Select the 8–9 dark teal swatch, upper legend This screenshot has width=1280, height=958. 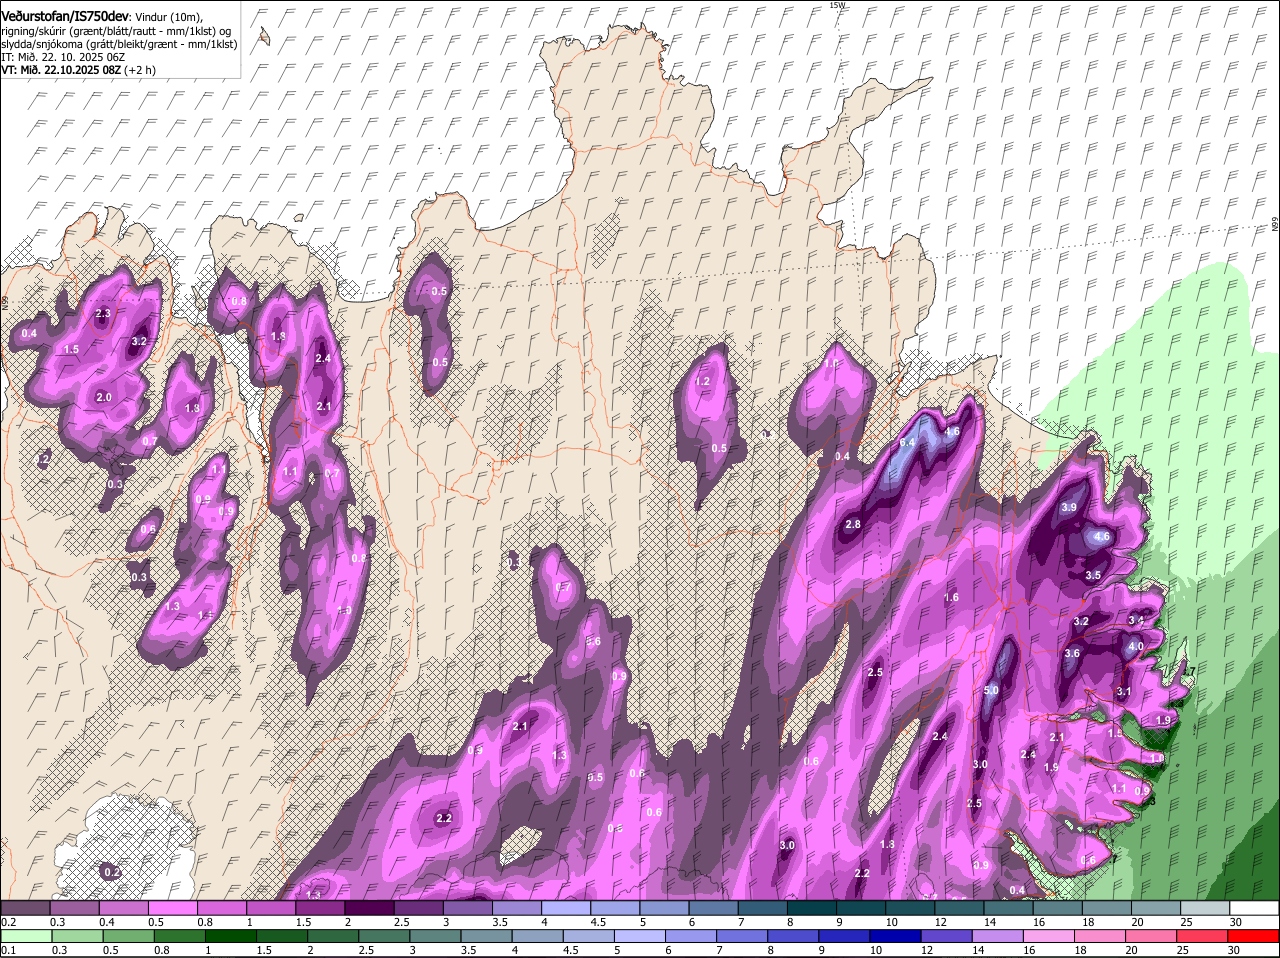coord(812,908)
